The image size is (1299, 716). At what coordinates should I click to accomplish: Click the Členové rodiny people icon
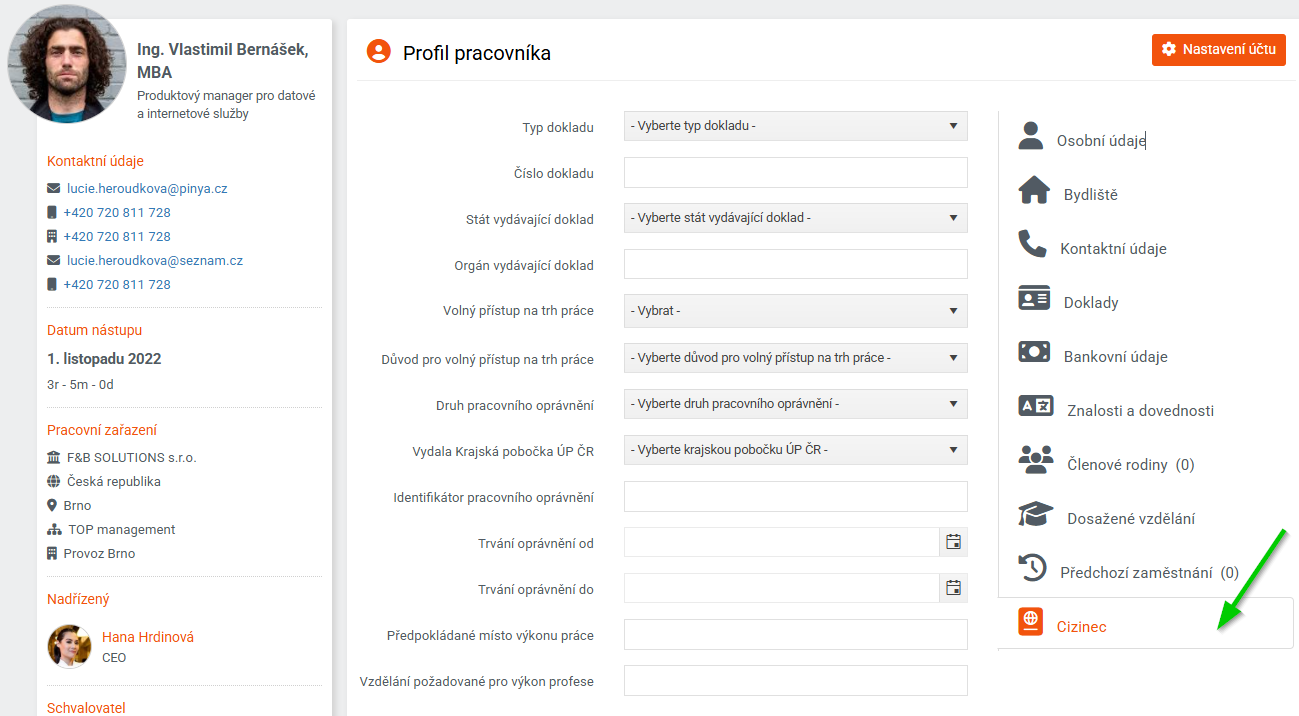click(1035, 460)
